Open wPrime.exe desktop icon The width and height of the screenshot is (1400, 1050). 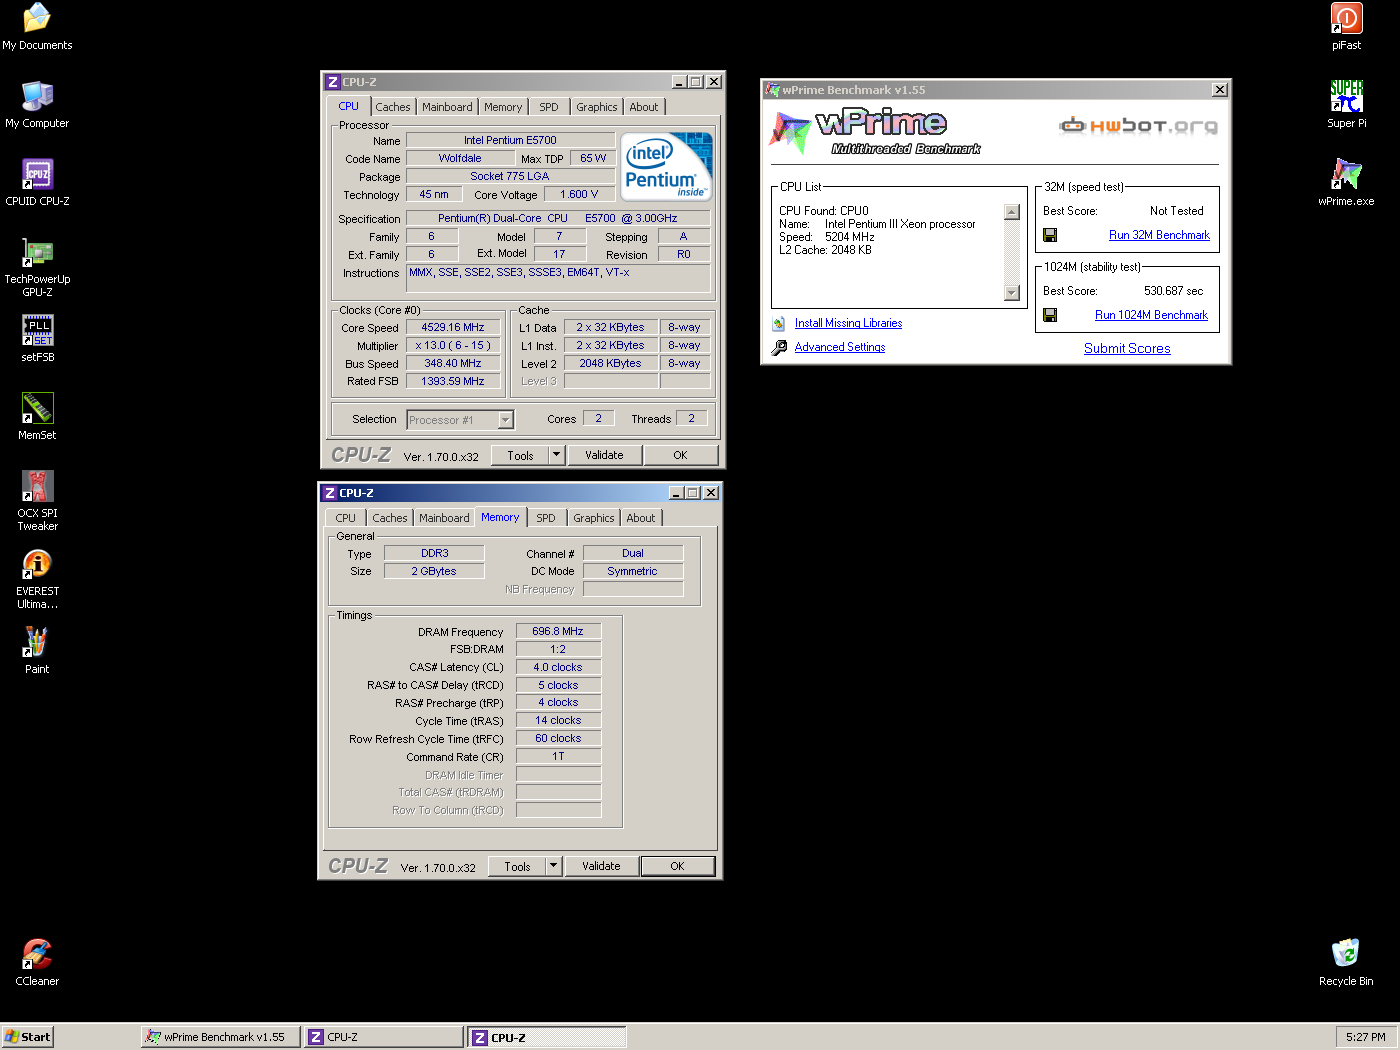tap(1346, 182)
